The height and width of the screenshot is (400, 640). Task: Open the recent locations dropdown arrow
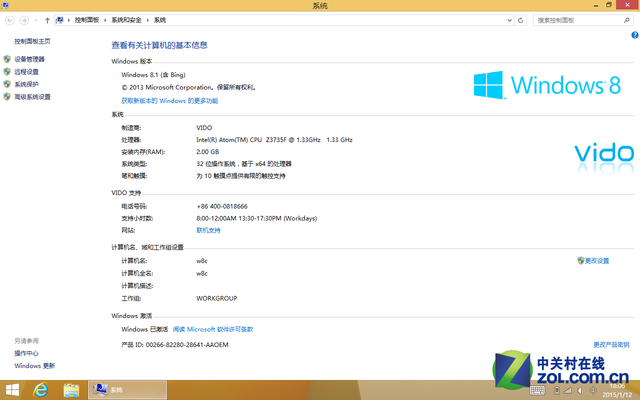click(36, 20)
